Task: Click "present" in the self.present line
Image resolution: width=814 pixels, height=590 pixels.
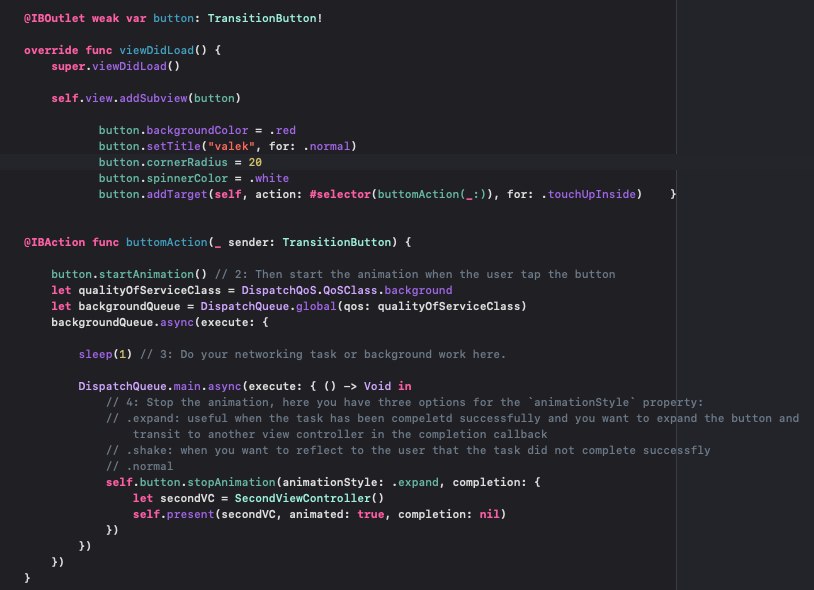Action: (x=191, y=515)
